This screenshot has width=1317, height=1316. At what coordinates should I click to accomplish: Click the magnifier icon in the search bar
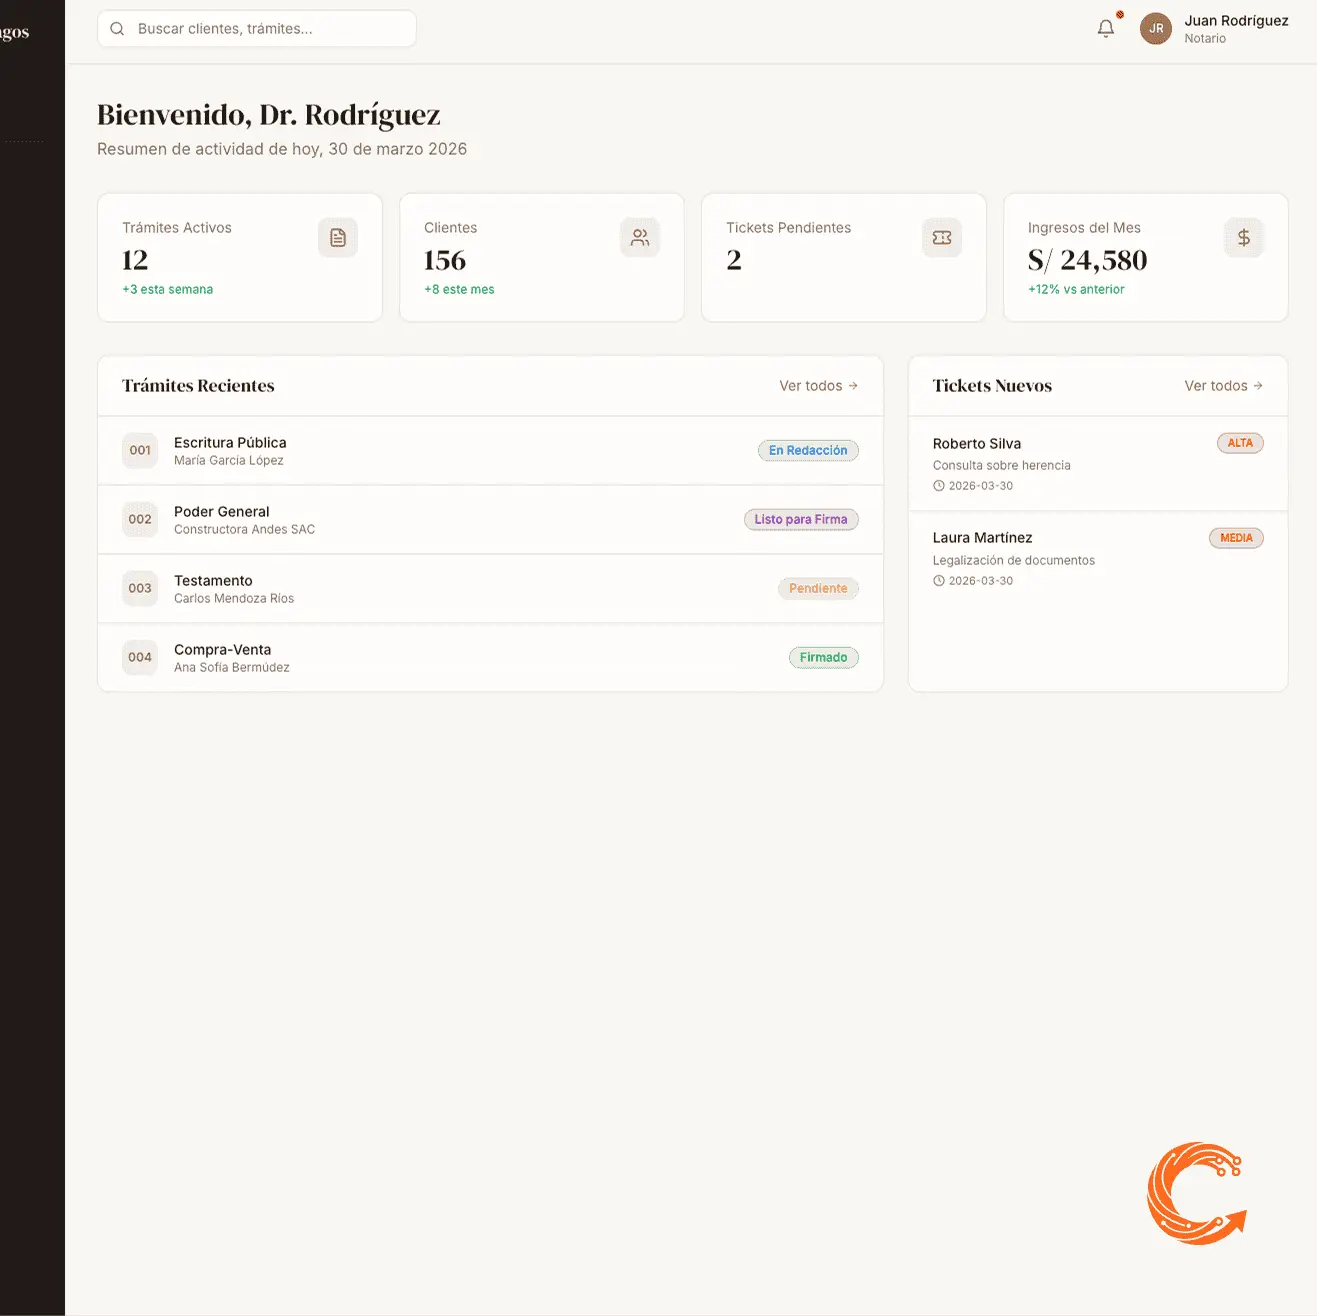pos(117,28)
